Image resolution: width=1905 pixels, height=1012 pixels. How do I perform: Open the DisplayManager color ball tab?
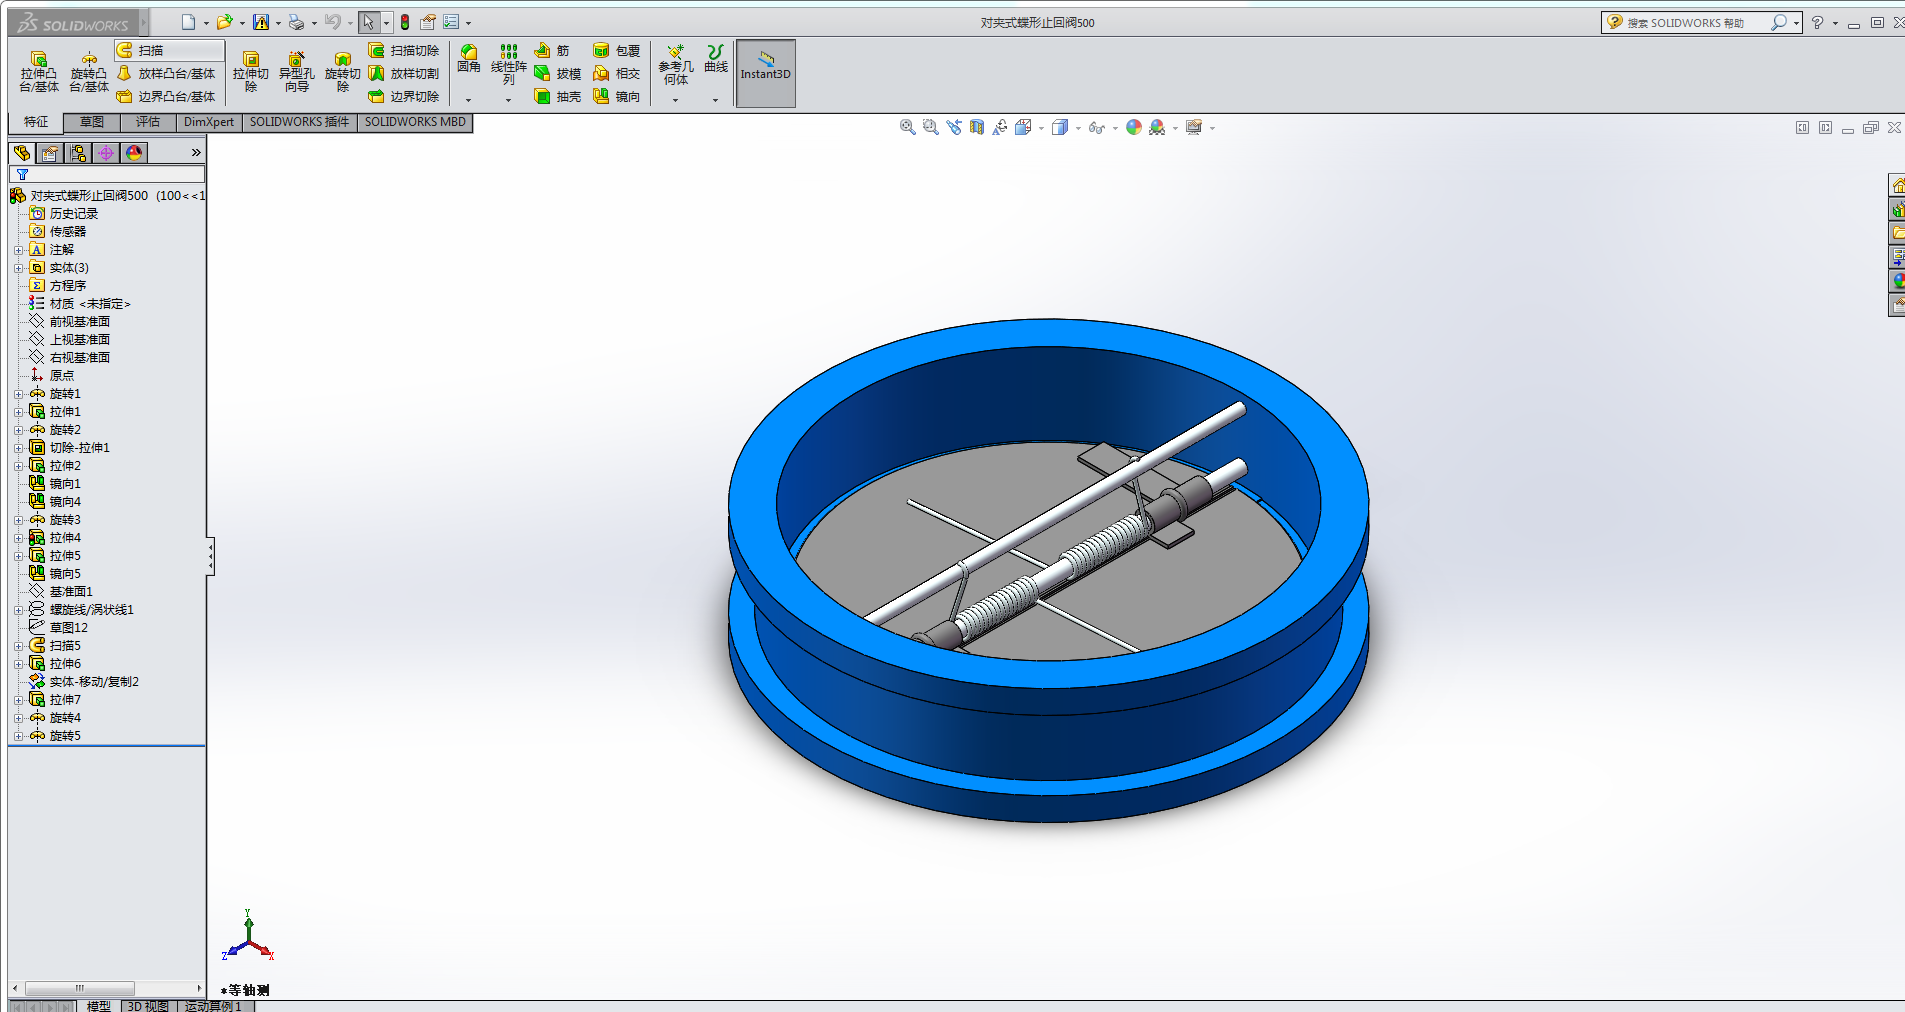point(134,152)
